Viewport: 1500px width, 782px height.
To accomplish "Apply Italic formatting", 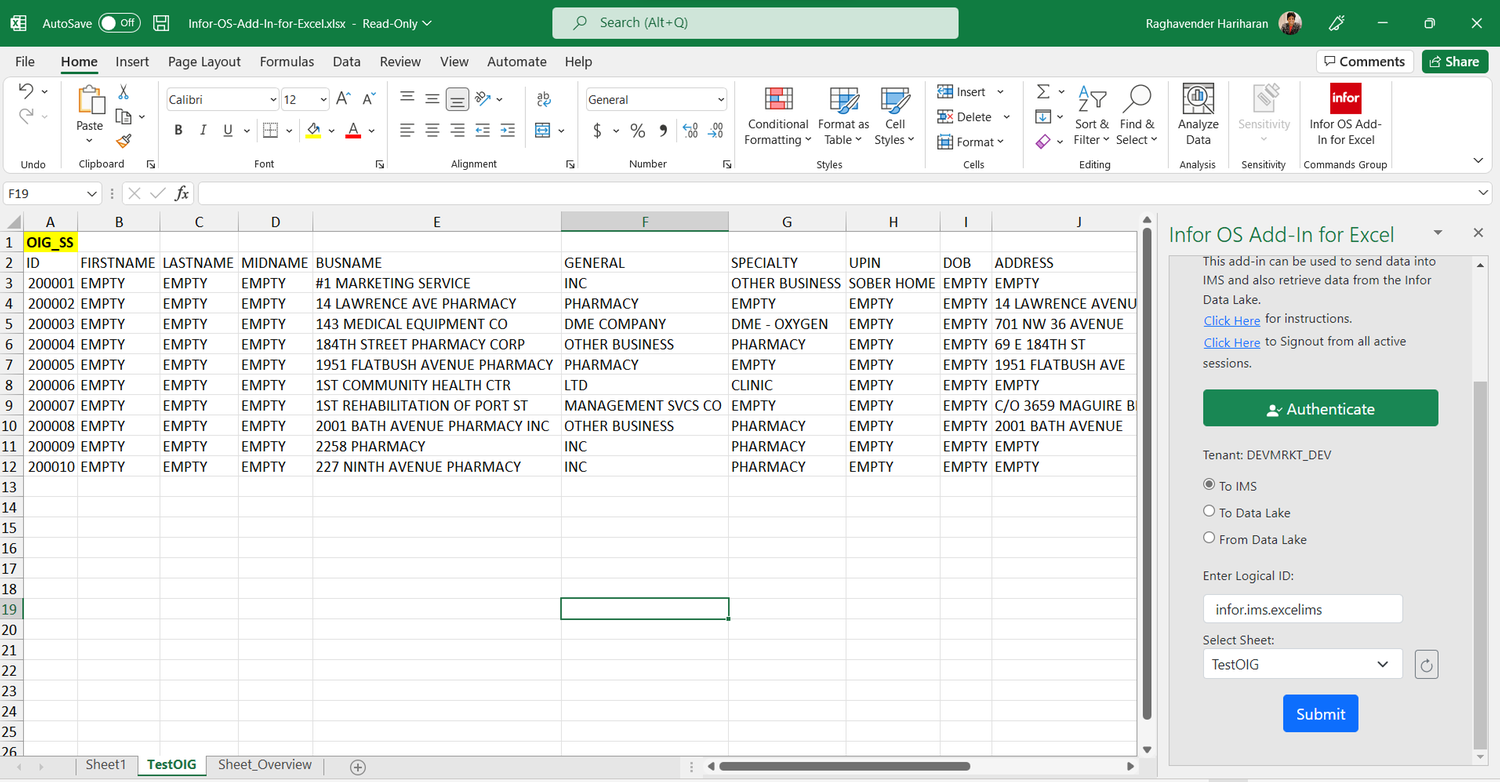I will (x=203, y=130).
